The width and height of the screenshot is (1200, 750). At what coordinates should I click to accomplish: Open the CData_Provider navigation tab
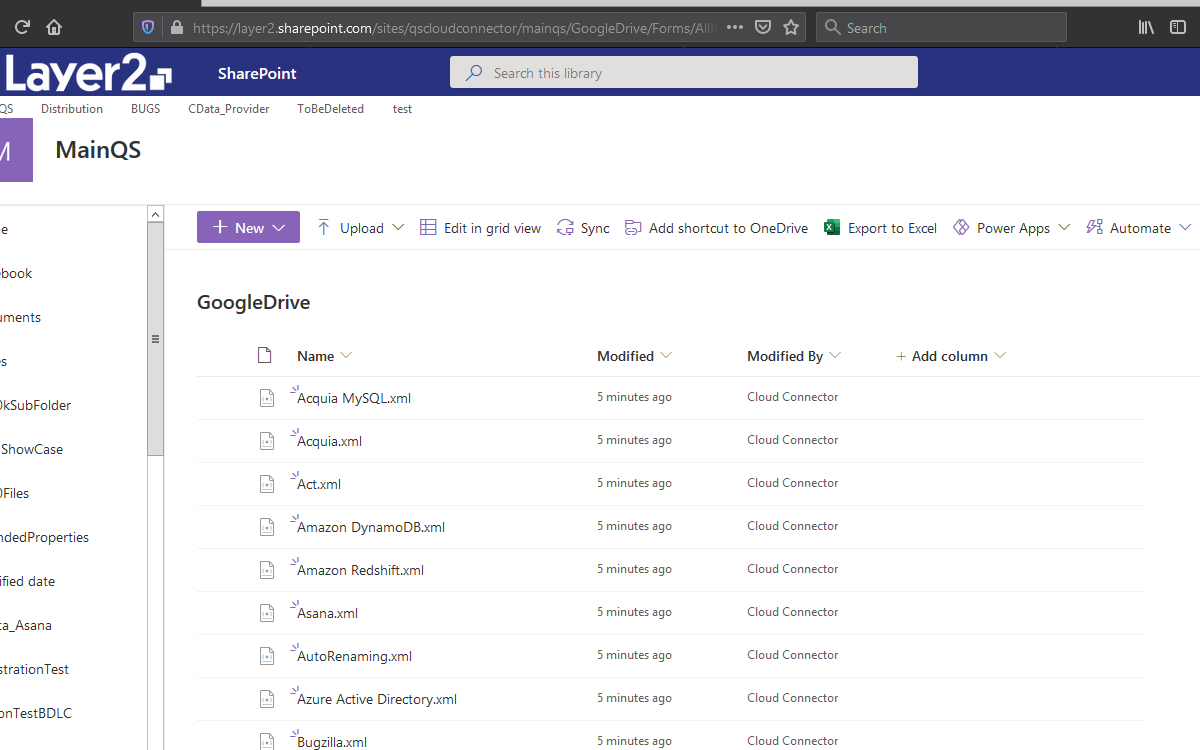coord(229,109)
